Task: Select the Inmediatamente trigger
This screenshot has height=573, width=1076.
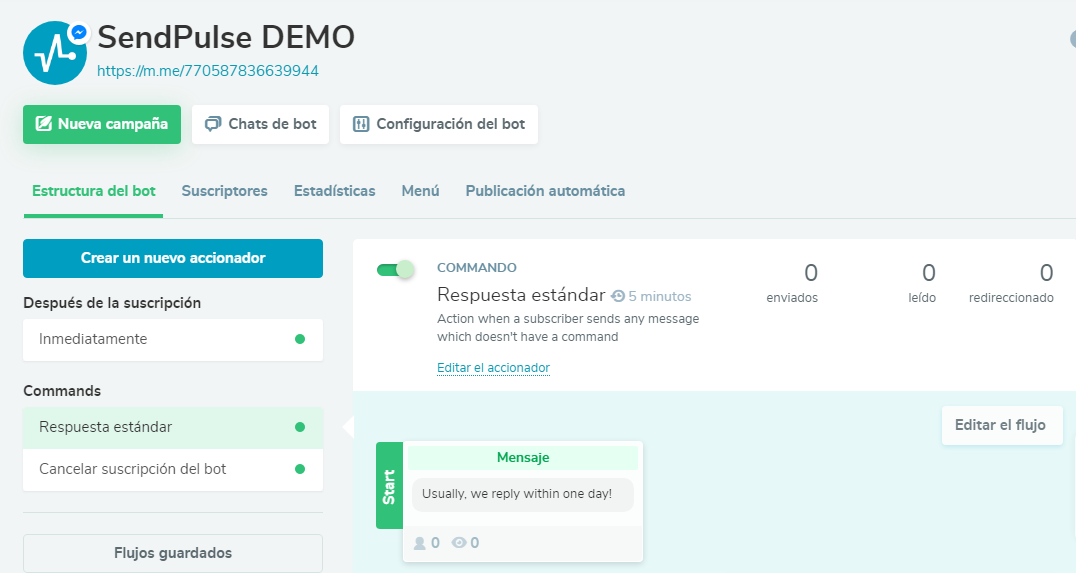Action: click(173, 339)
